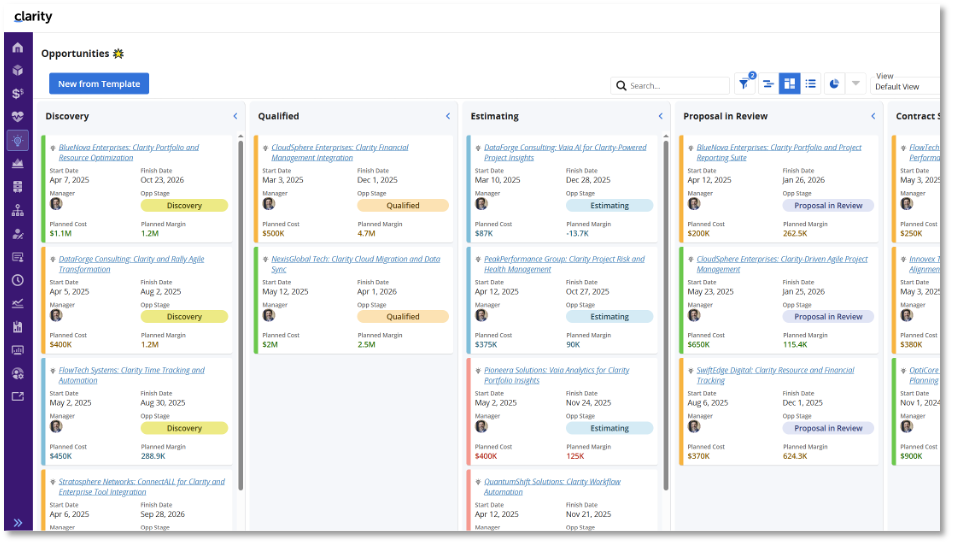Screen dimensions: 954x544
Task: Switch to timeline layout view
Action: pos(767,84)
